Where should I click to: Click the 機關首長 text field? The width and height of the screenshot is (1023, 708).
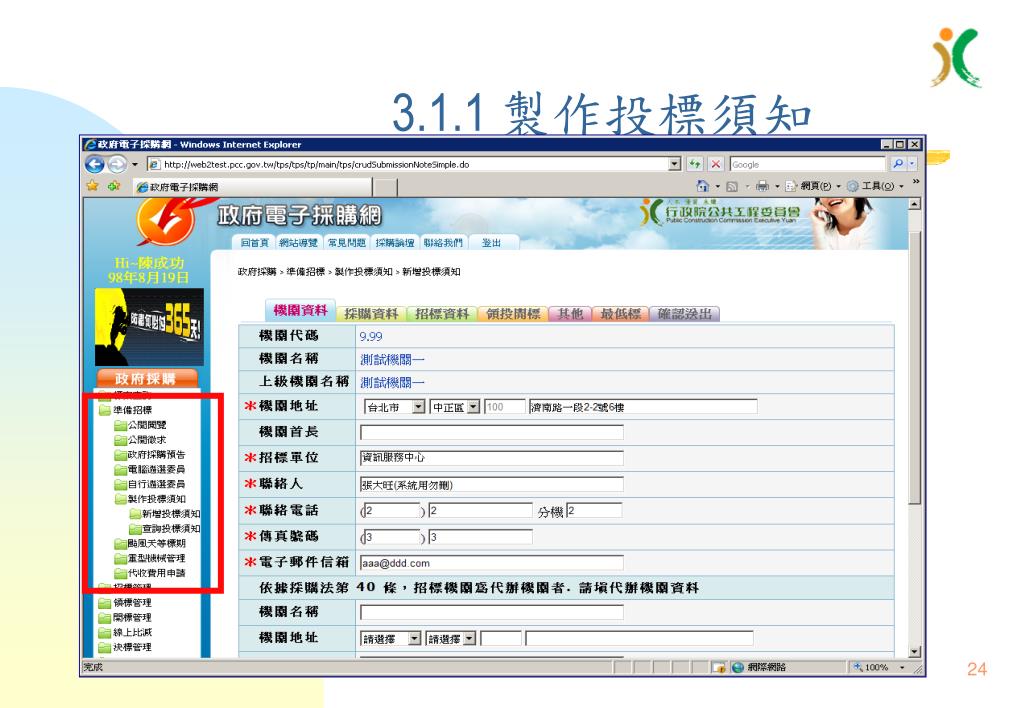click(491, 432)
